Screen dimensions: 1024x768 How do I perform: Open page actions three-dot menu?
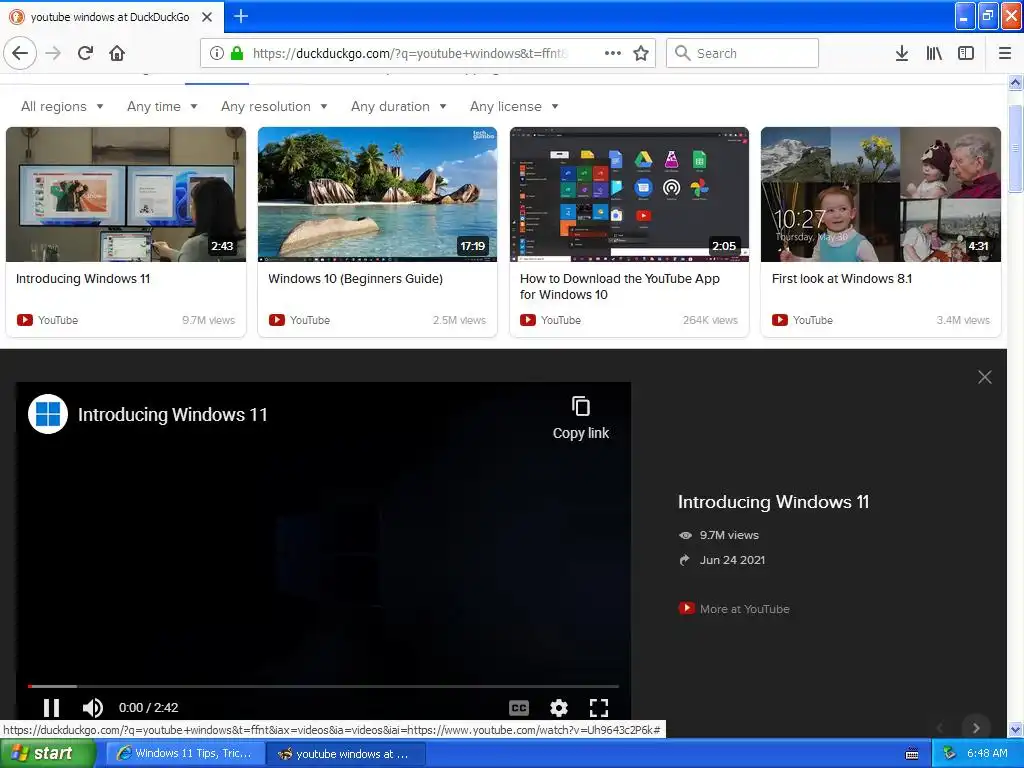pyautogui.click(x=613, y=53)
